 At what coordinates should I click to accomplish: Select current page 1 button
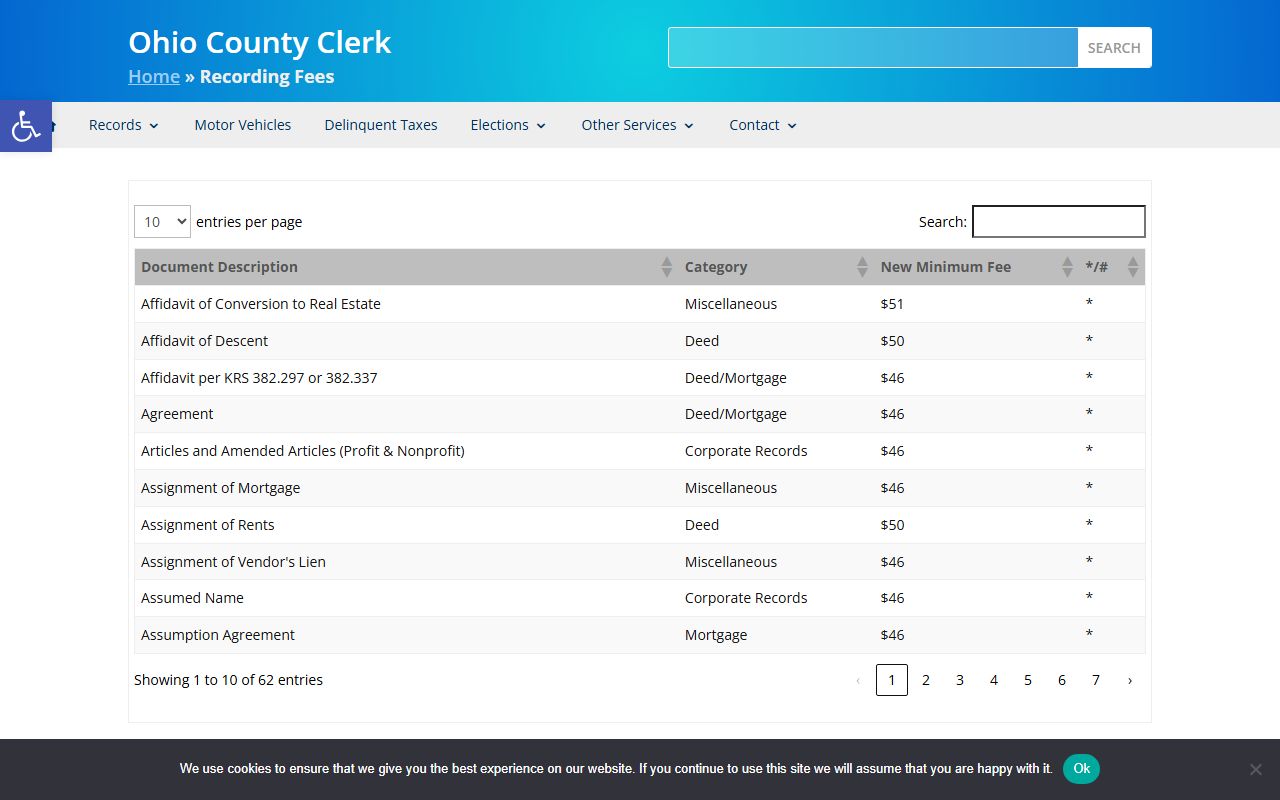[892, 680]
